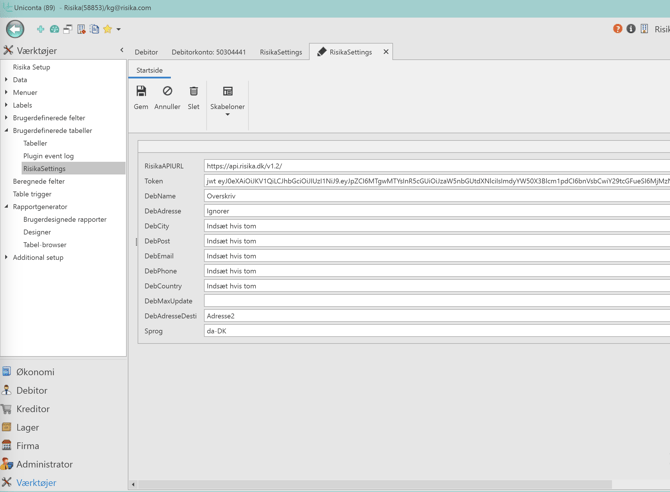The image size is (670, 492).
Task: Expand Additional setup tree node
Action: point(6,257)
